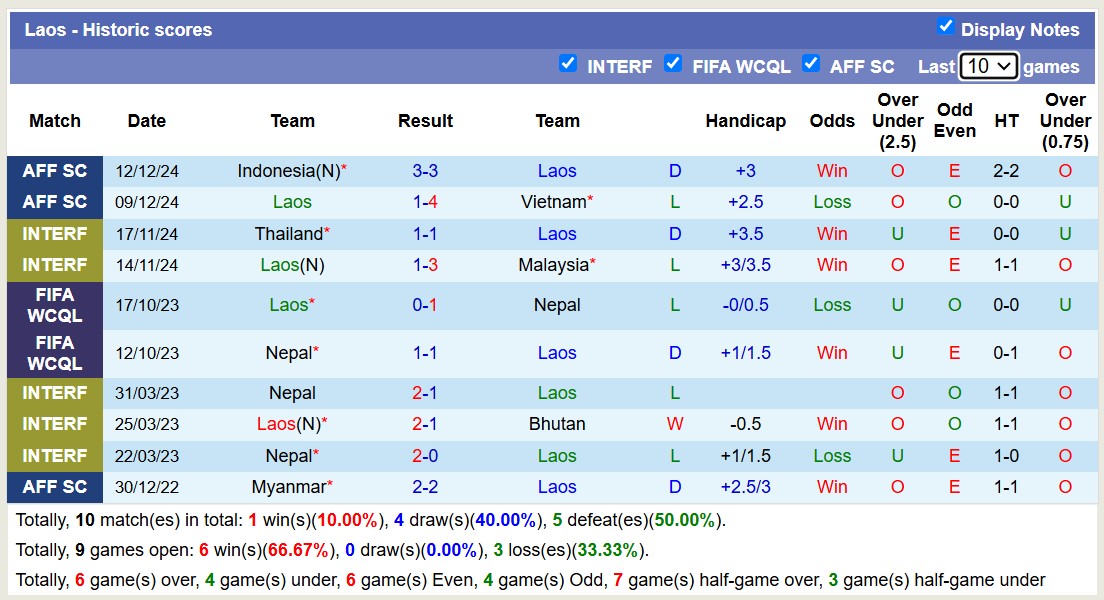Open the Myanmar team link

288,487
